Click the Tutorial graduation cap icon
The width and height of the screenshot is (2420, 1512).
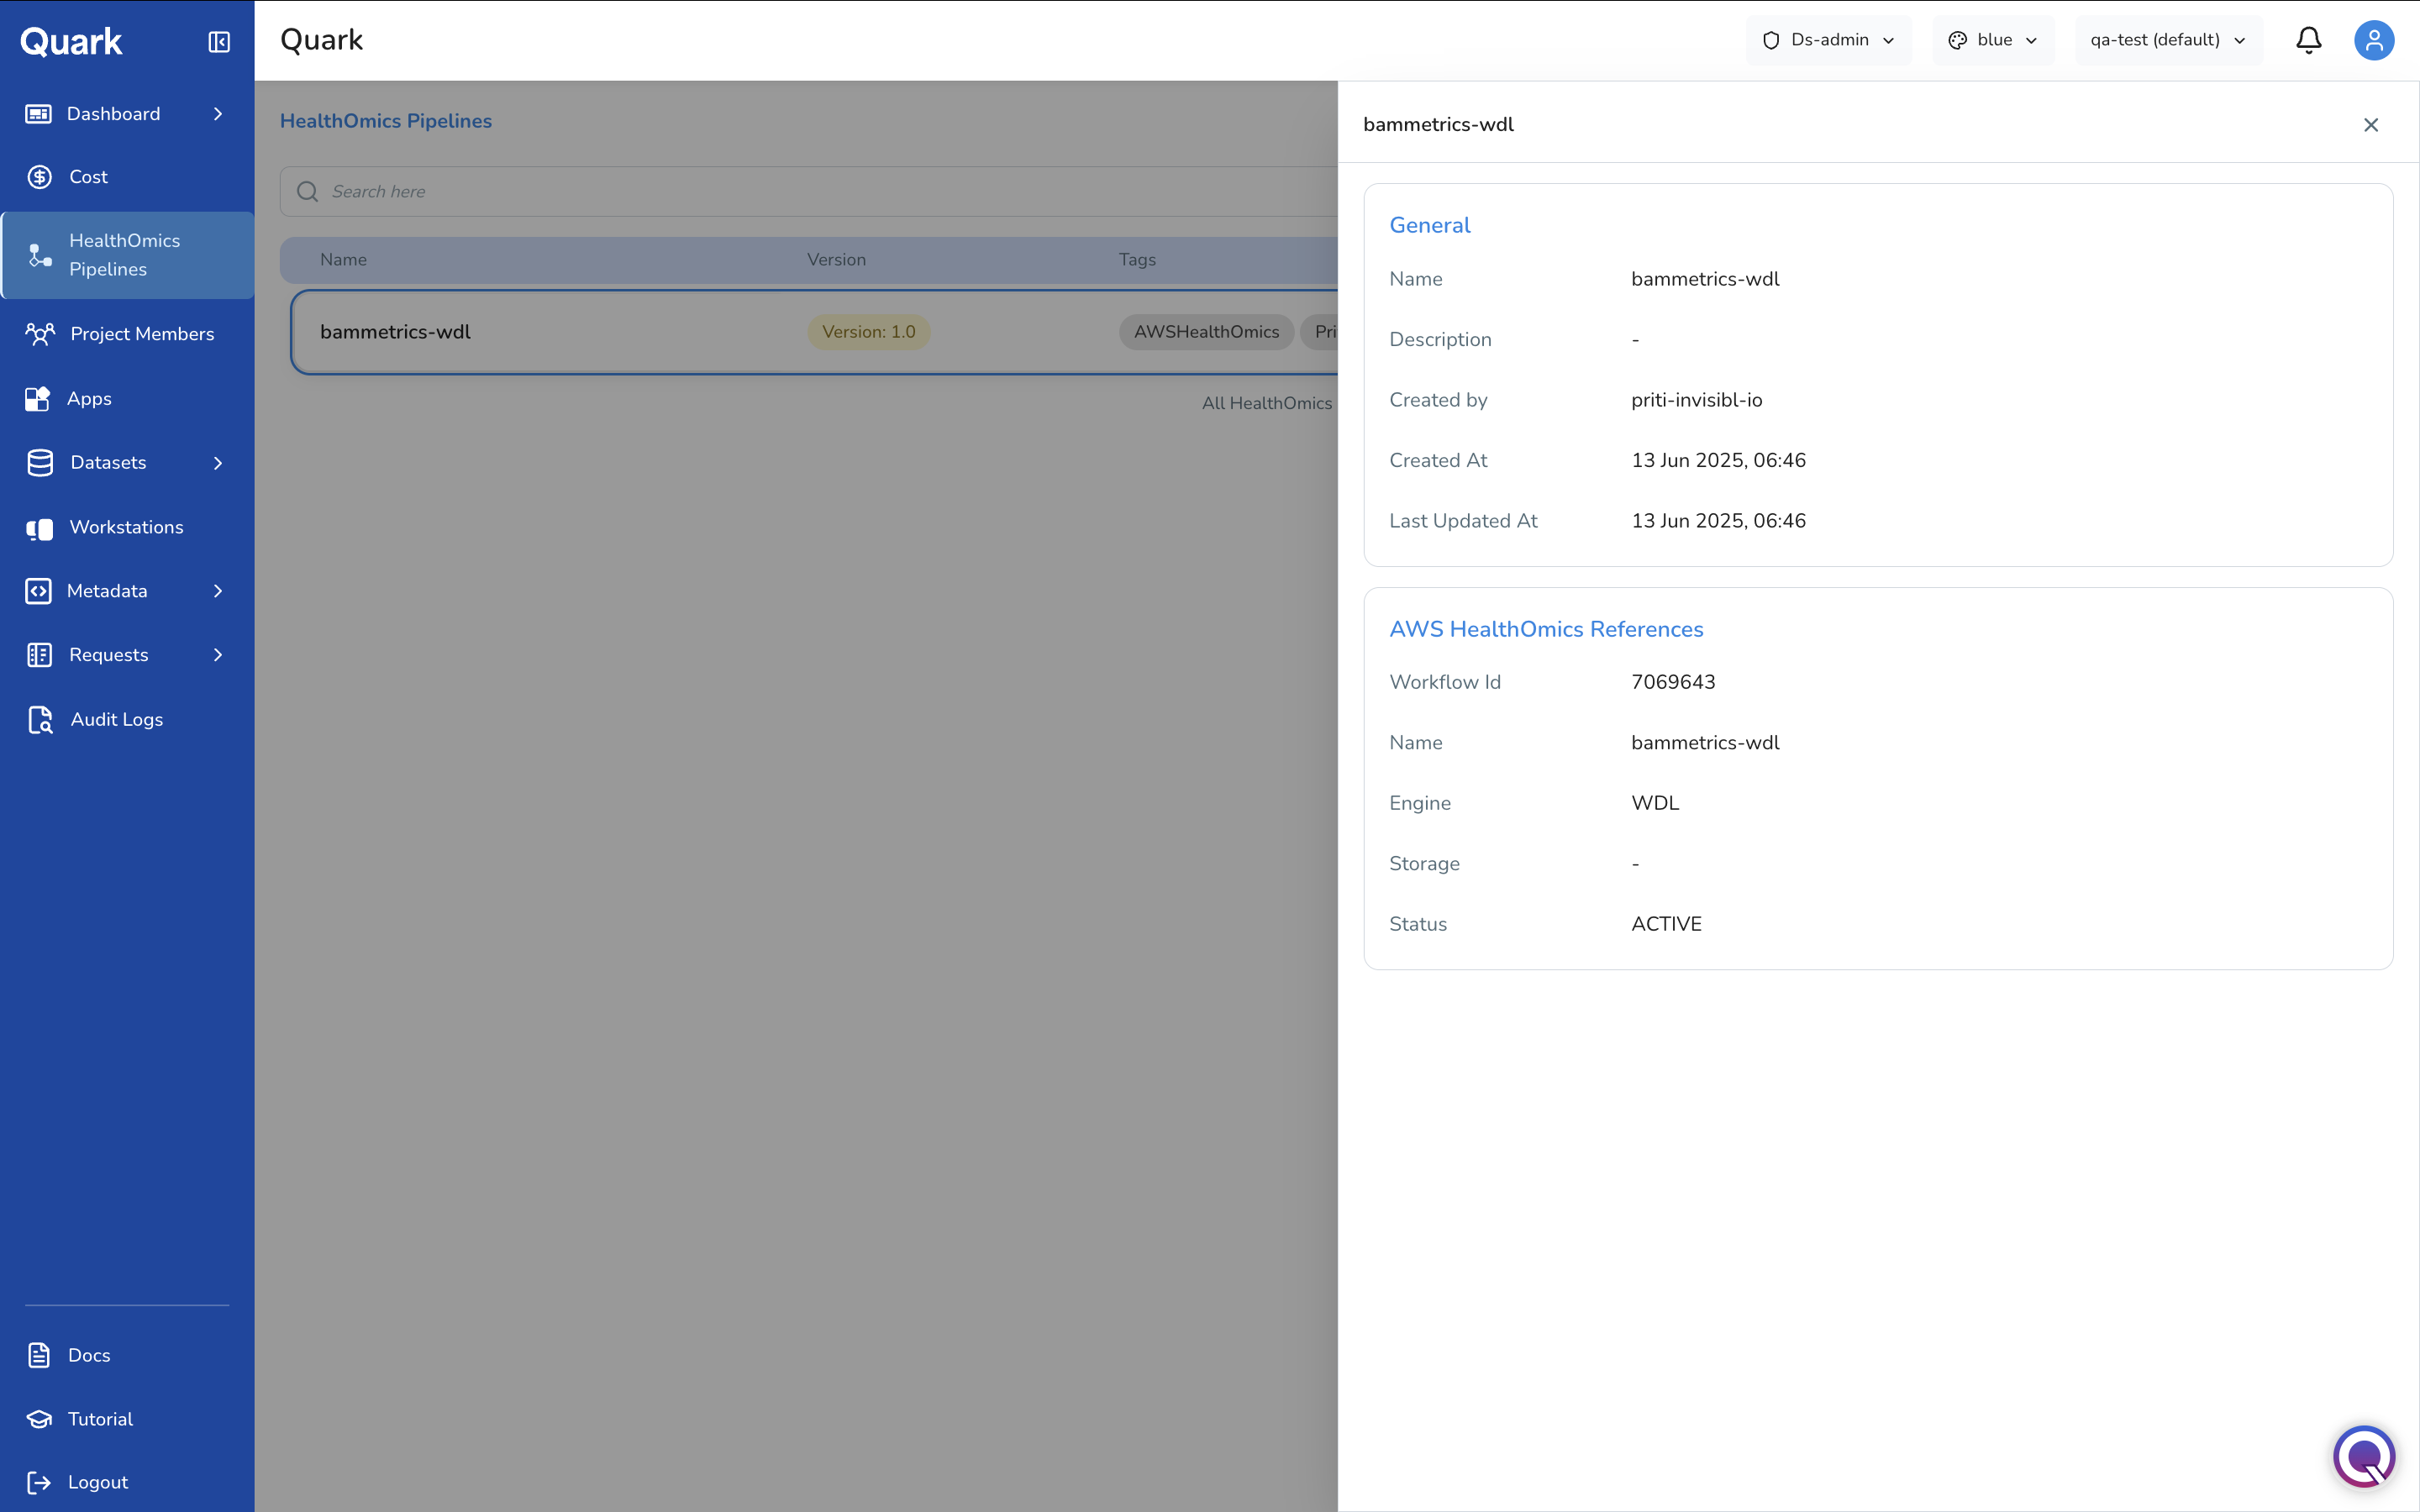point(39,1419)
